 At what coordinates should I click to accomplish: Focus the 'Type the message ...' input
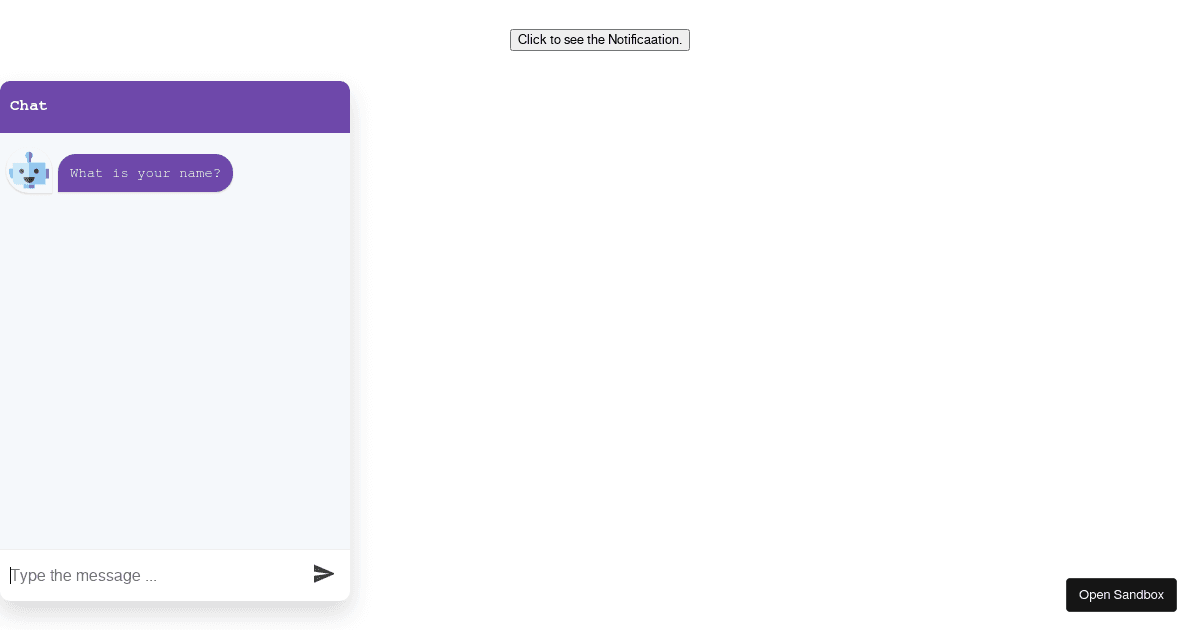point(150,576)
